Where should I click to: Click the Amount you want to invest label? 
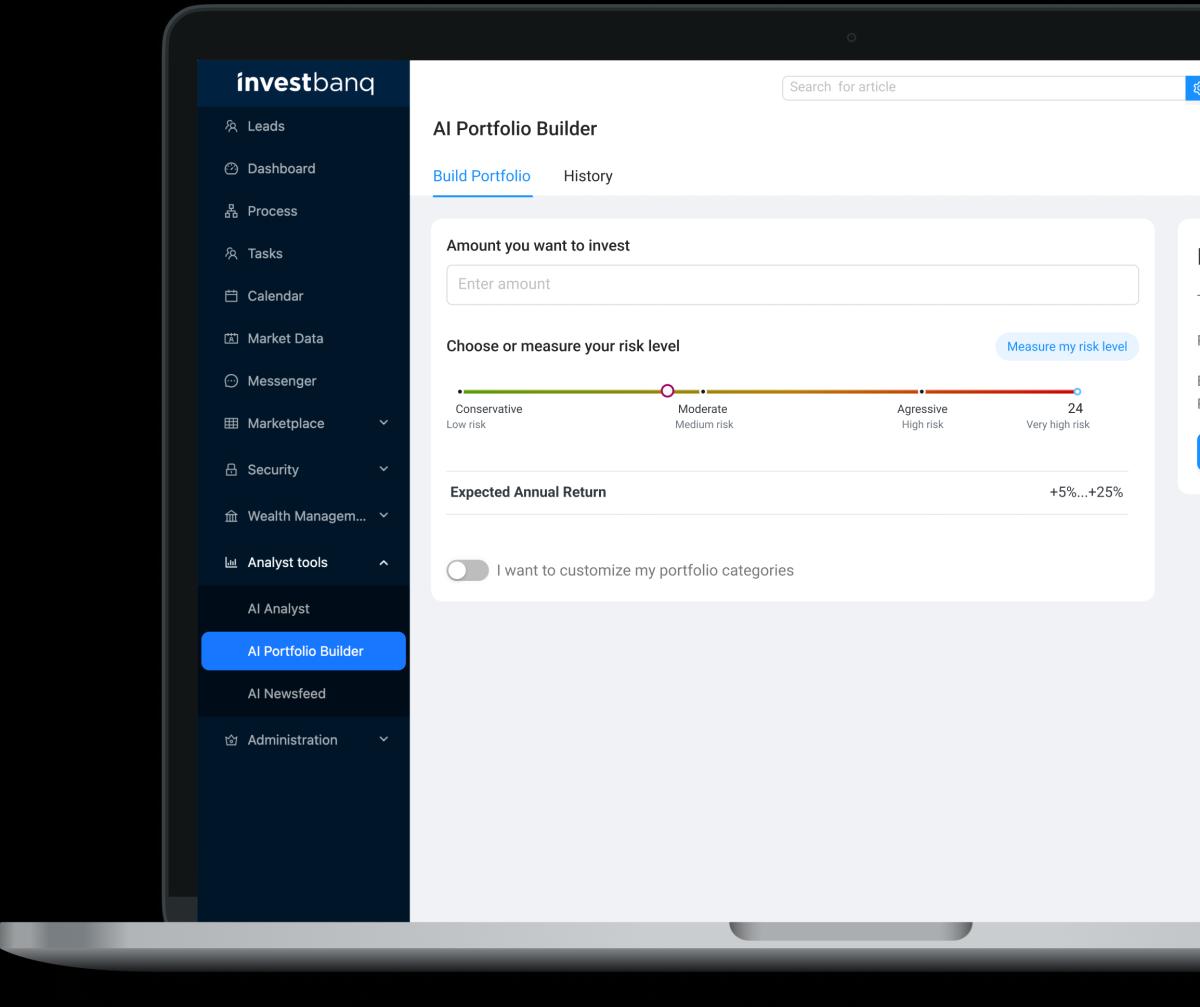coord(538,245)
